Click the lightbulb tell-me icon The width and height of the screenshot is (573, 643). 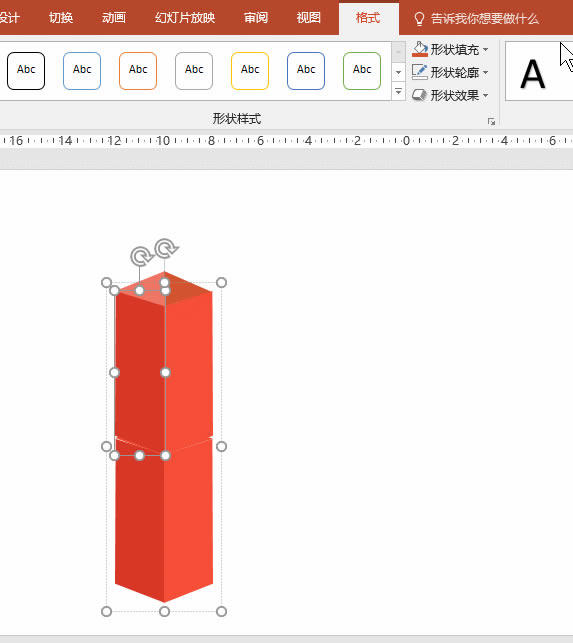tap(419, 19)
